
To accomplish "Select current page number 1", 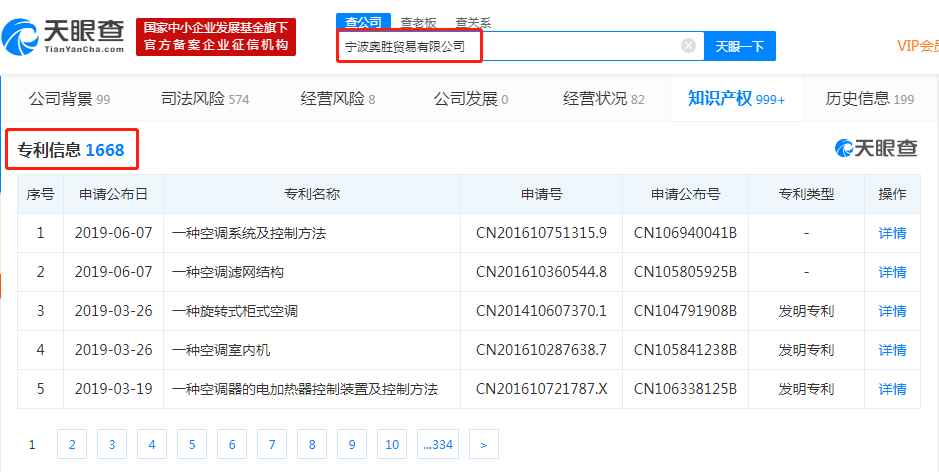I will click(x=32, y=444).
